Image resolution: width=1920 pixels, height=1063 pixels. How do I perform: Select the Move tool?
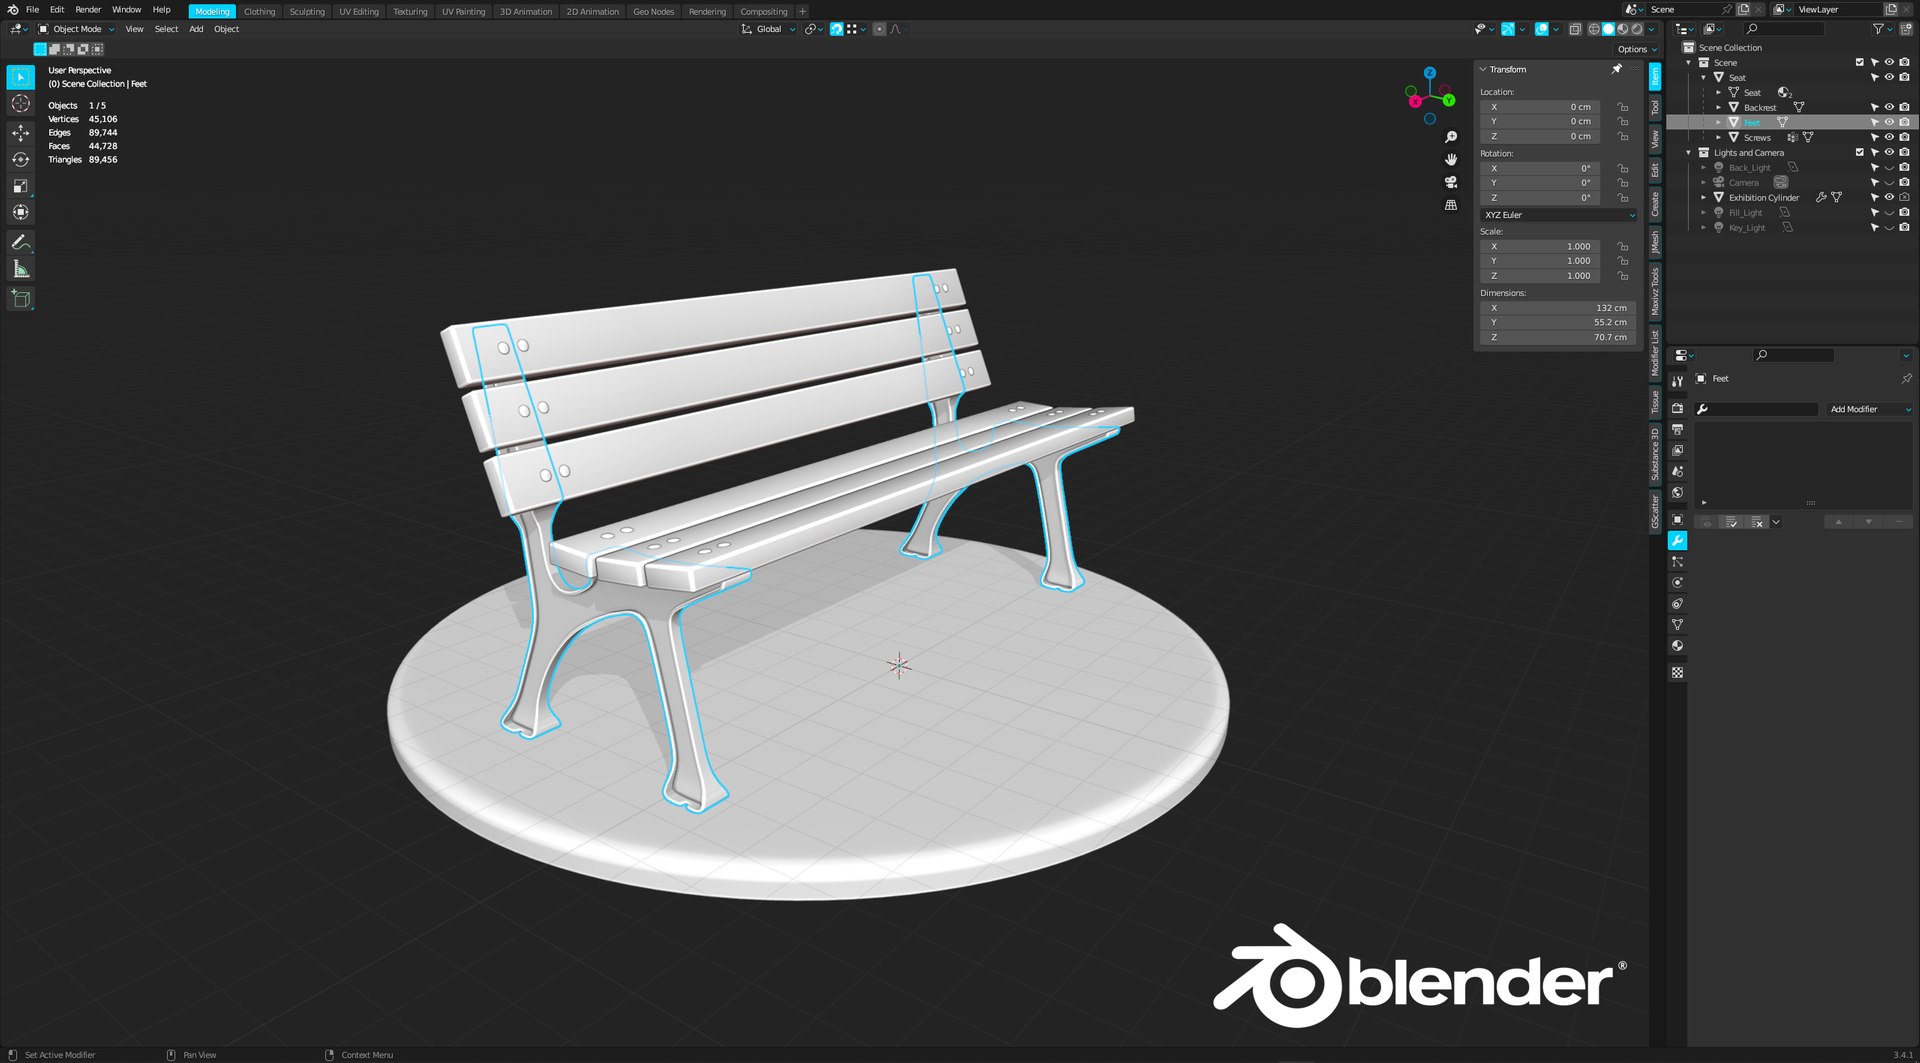click(20, 133)
